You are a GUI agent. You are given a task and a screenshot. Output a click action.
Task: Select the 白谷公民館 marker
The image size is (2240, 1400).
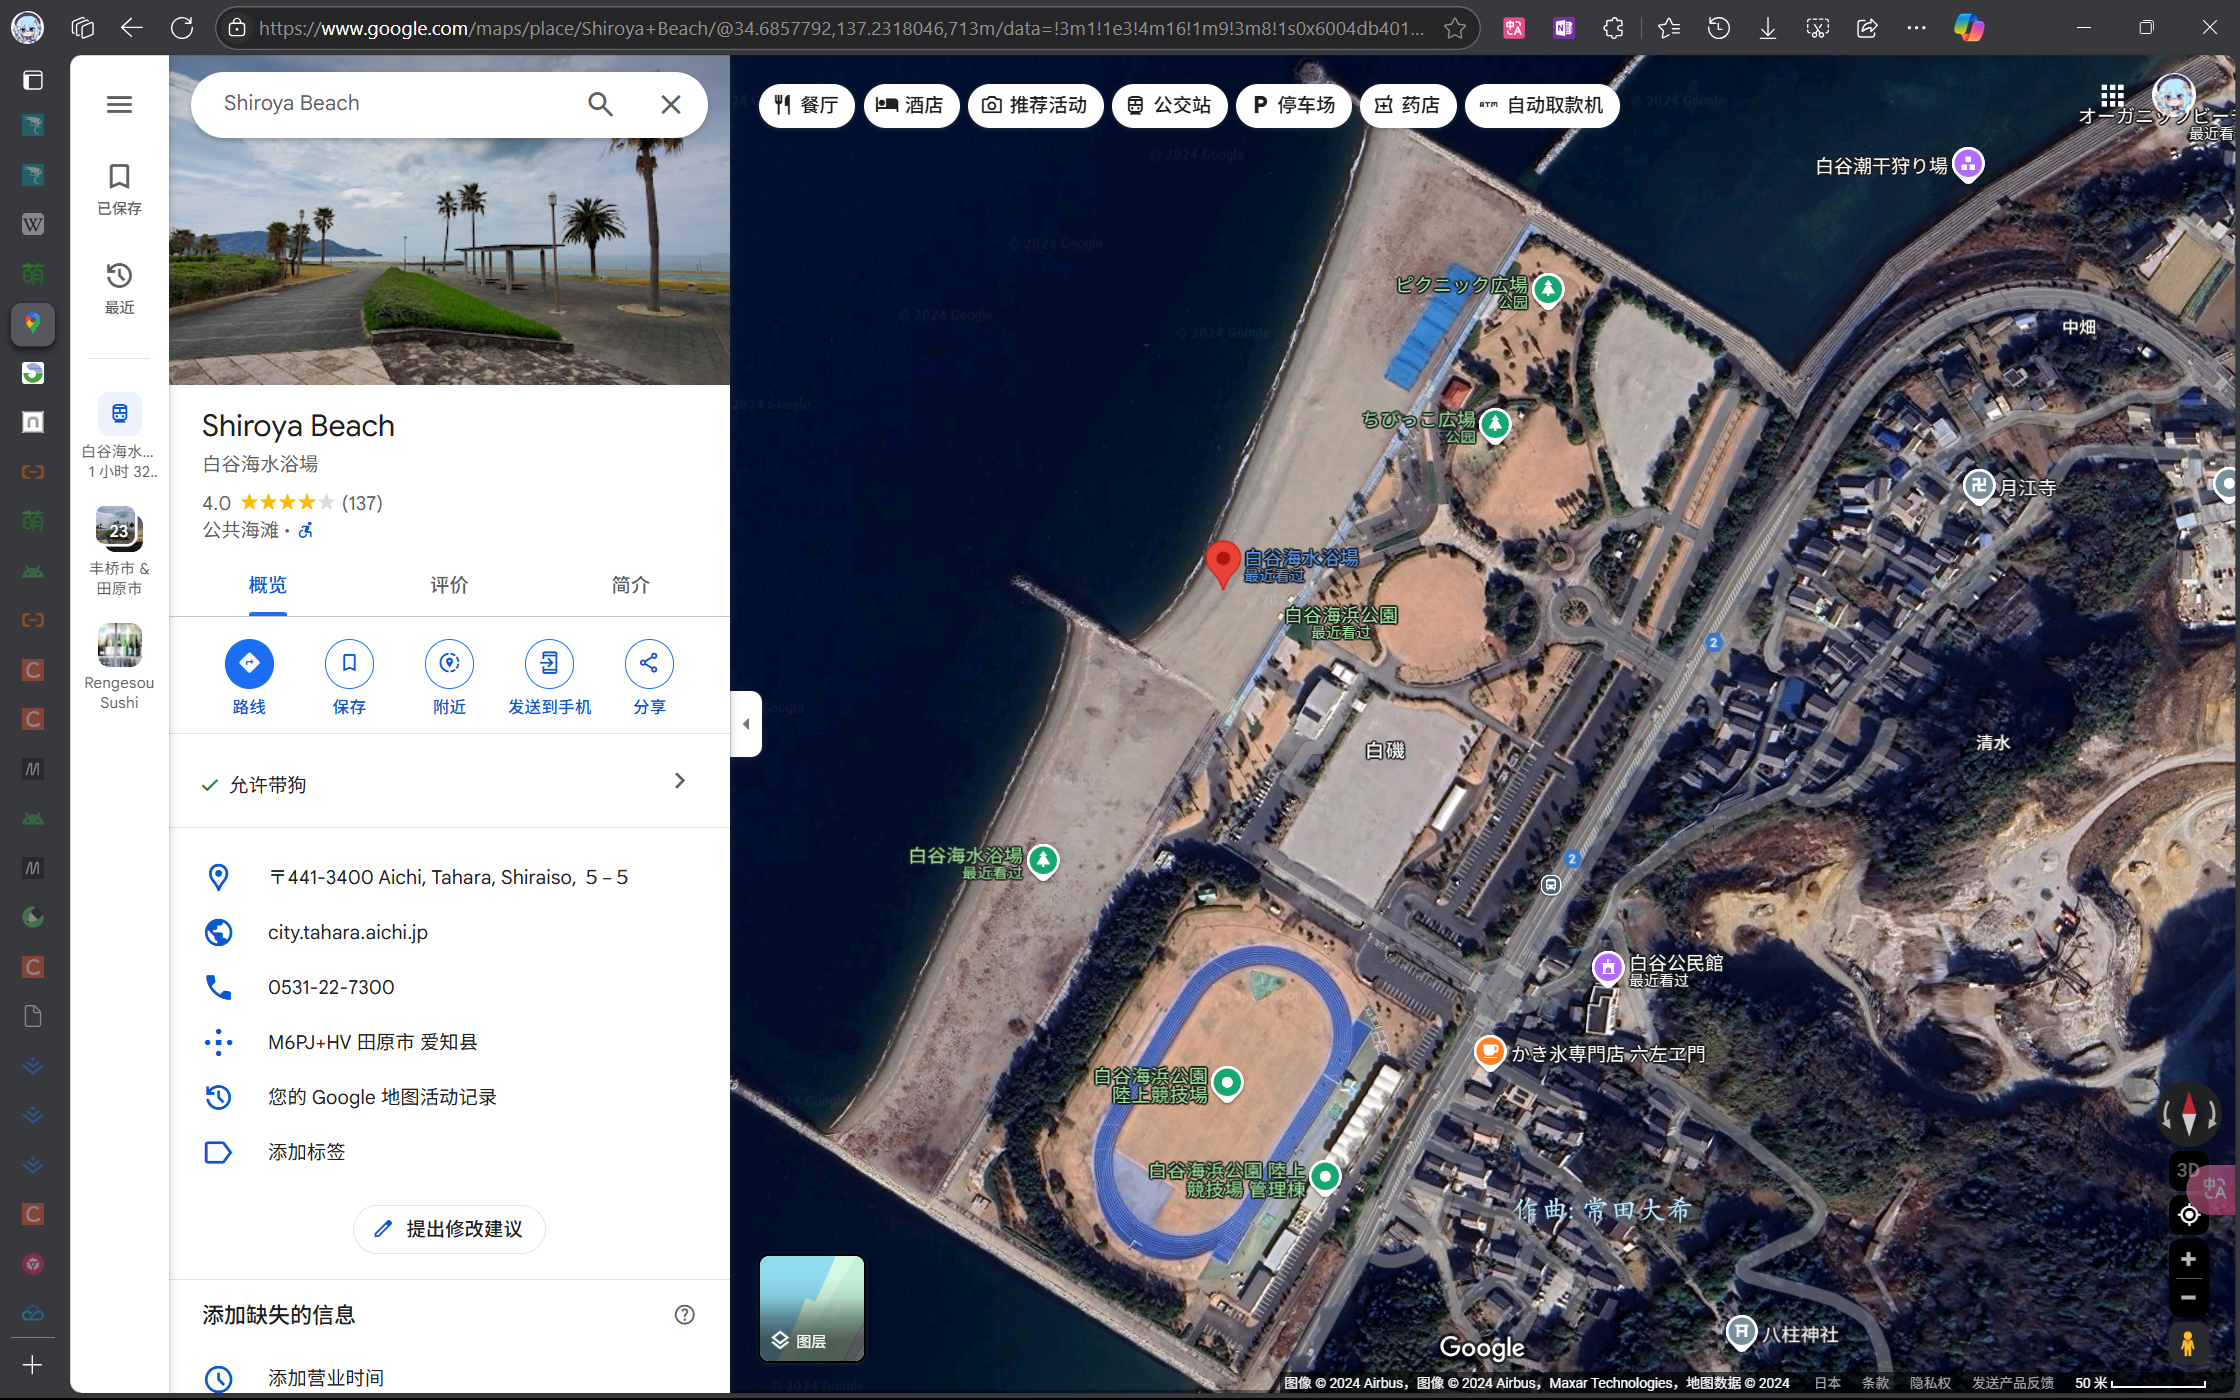coord(1607,967)
